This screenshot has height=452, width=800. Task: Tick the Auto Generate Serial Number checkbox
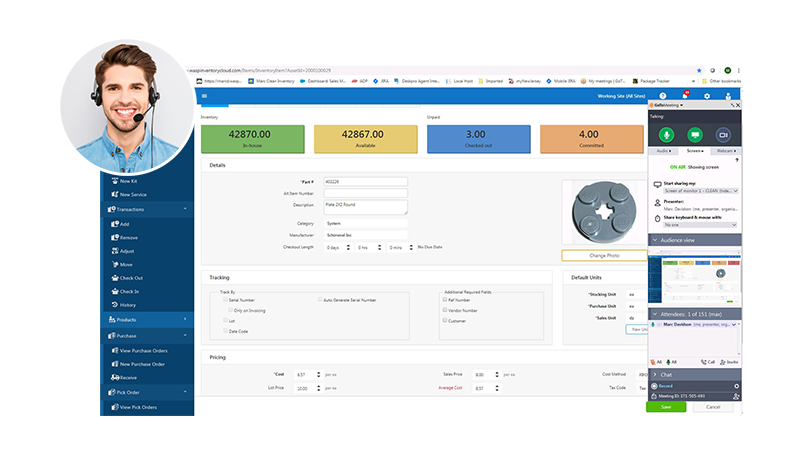pos(320,299)
